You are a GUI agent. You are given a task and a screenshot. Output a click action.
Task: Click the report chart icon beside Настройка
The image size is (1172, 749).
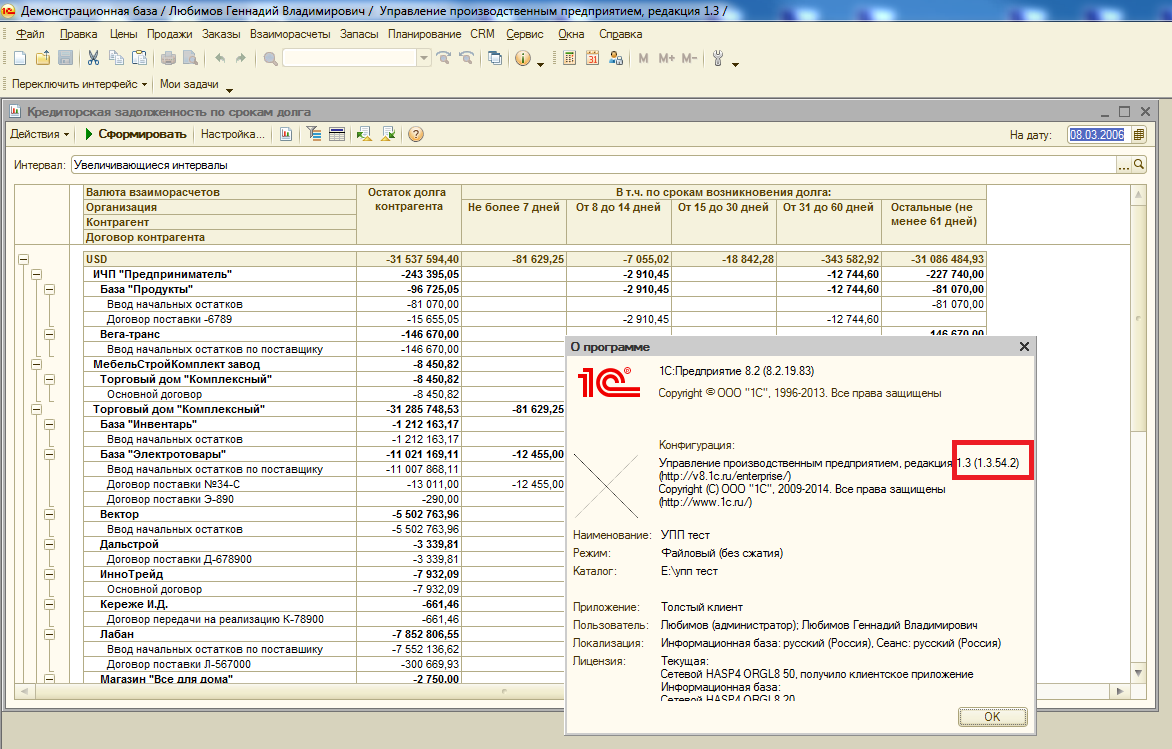[x=286, y=135]
